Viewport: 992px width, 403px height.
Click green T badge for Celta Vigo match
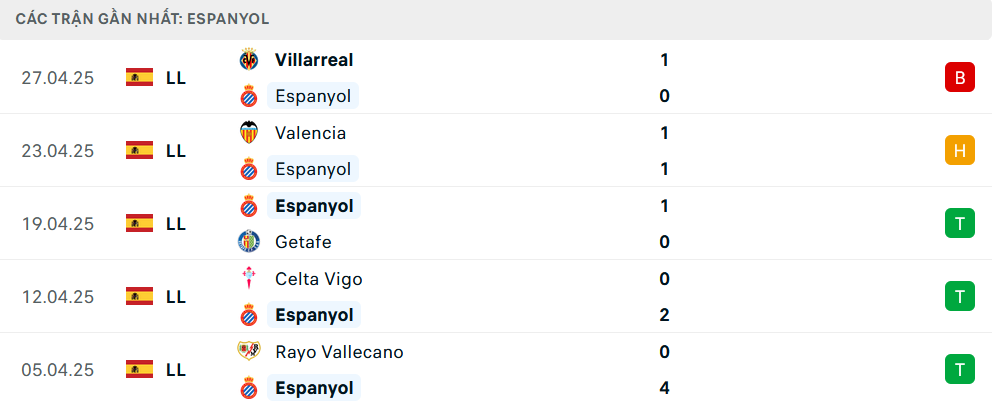(960, 297)
